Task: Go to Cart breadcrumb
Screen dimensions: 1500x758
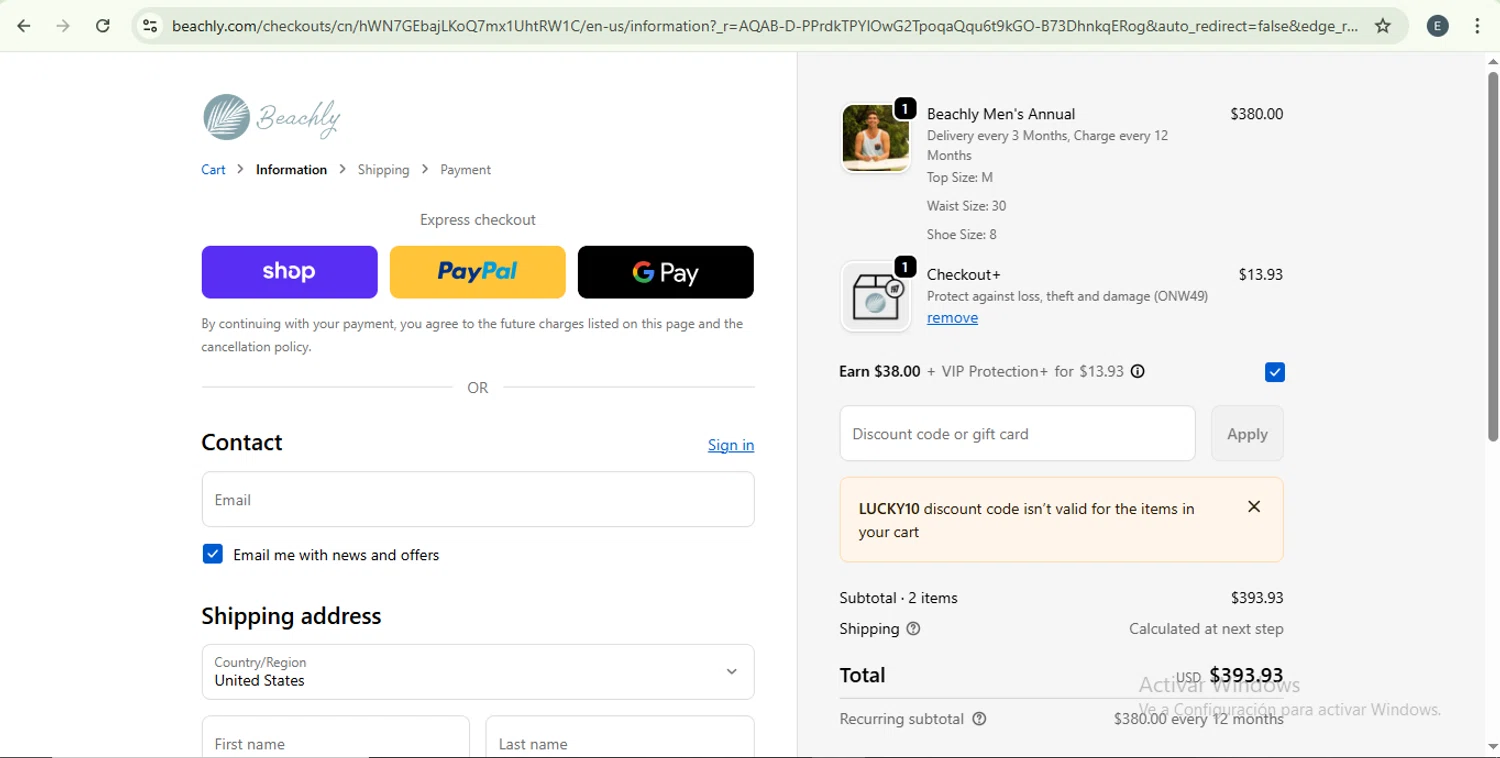Action: pos(213,170)
